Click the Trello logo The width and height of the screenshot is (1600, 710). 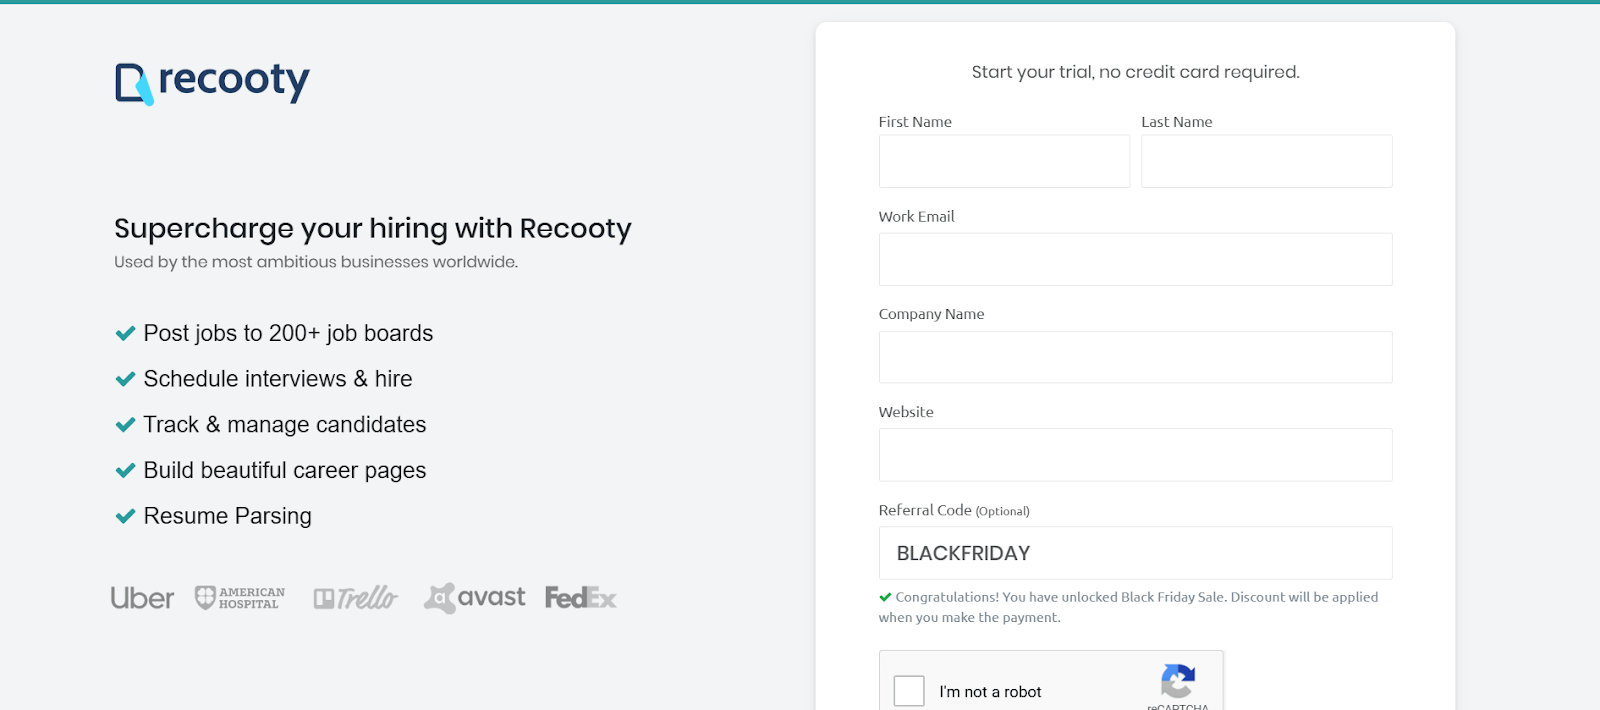pyautogui.click(x=355, y=598)
